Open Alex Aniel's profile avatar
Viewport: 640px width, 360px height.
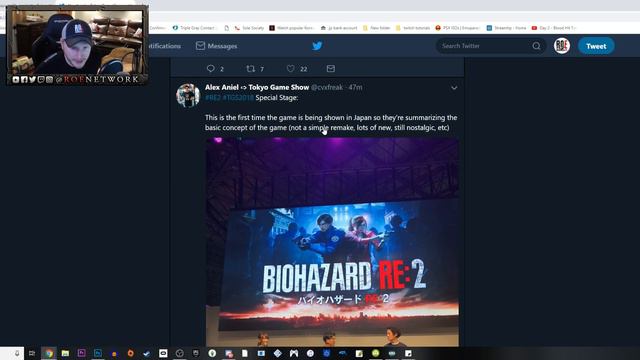(x=188, y=96)
